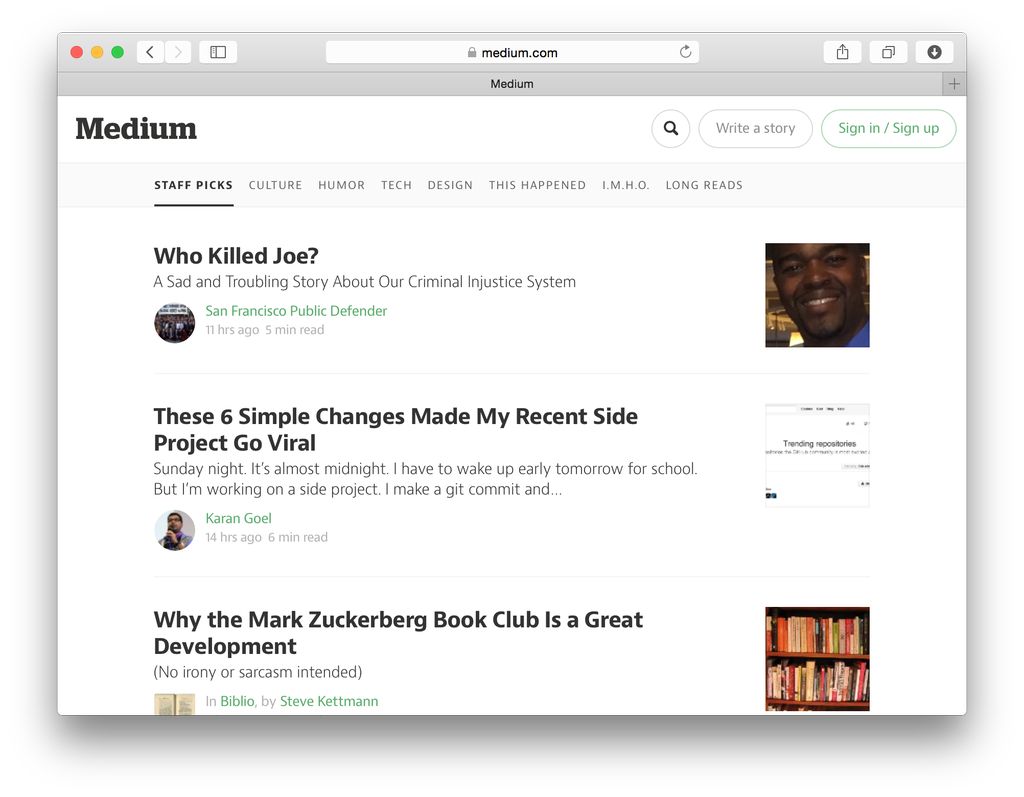Go back with Safari back arrow

point(150,52)
